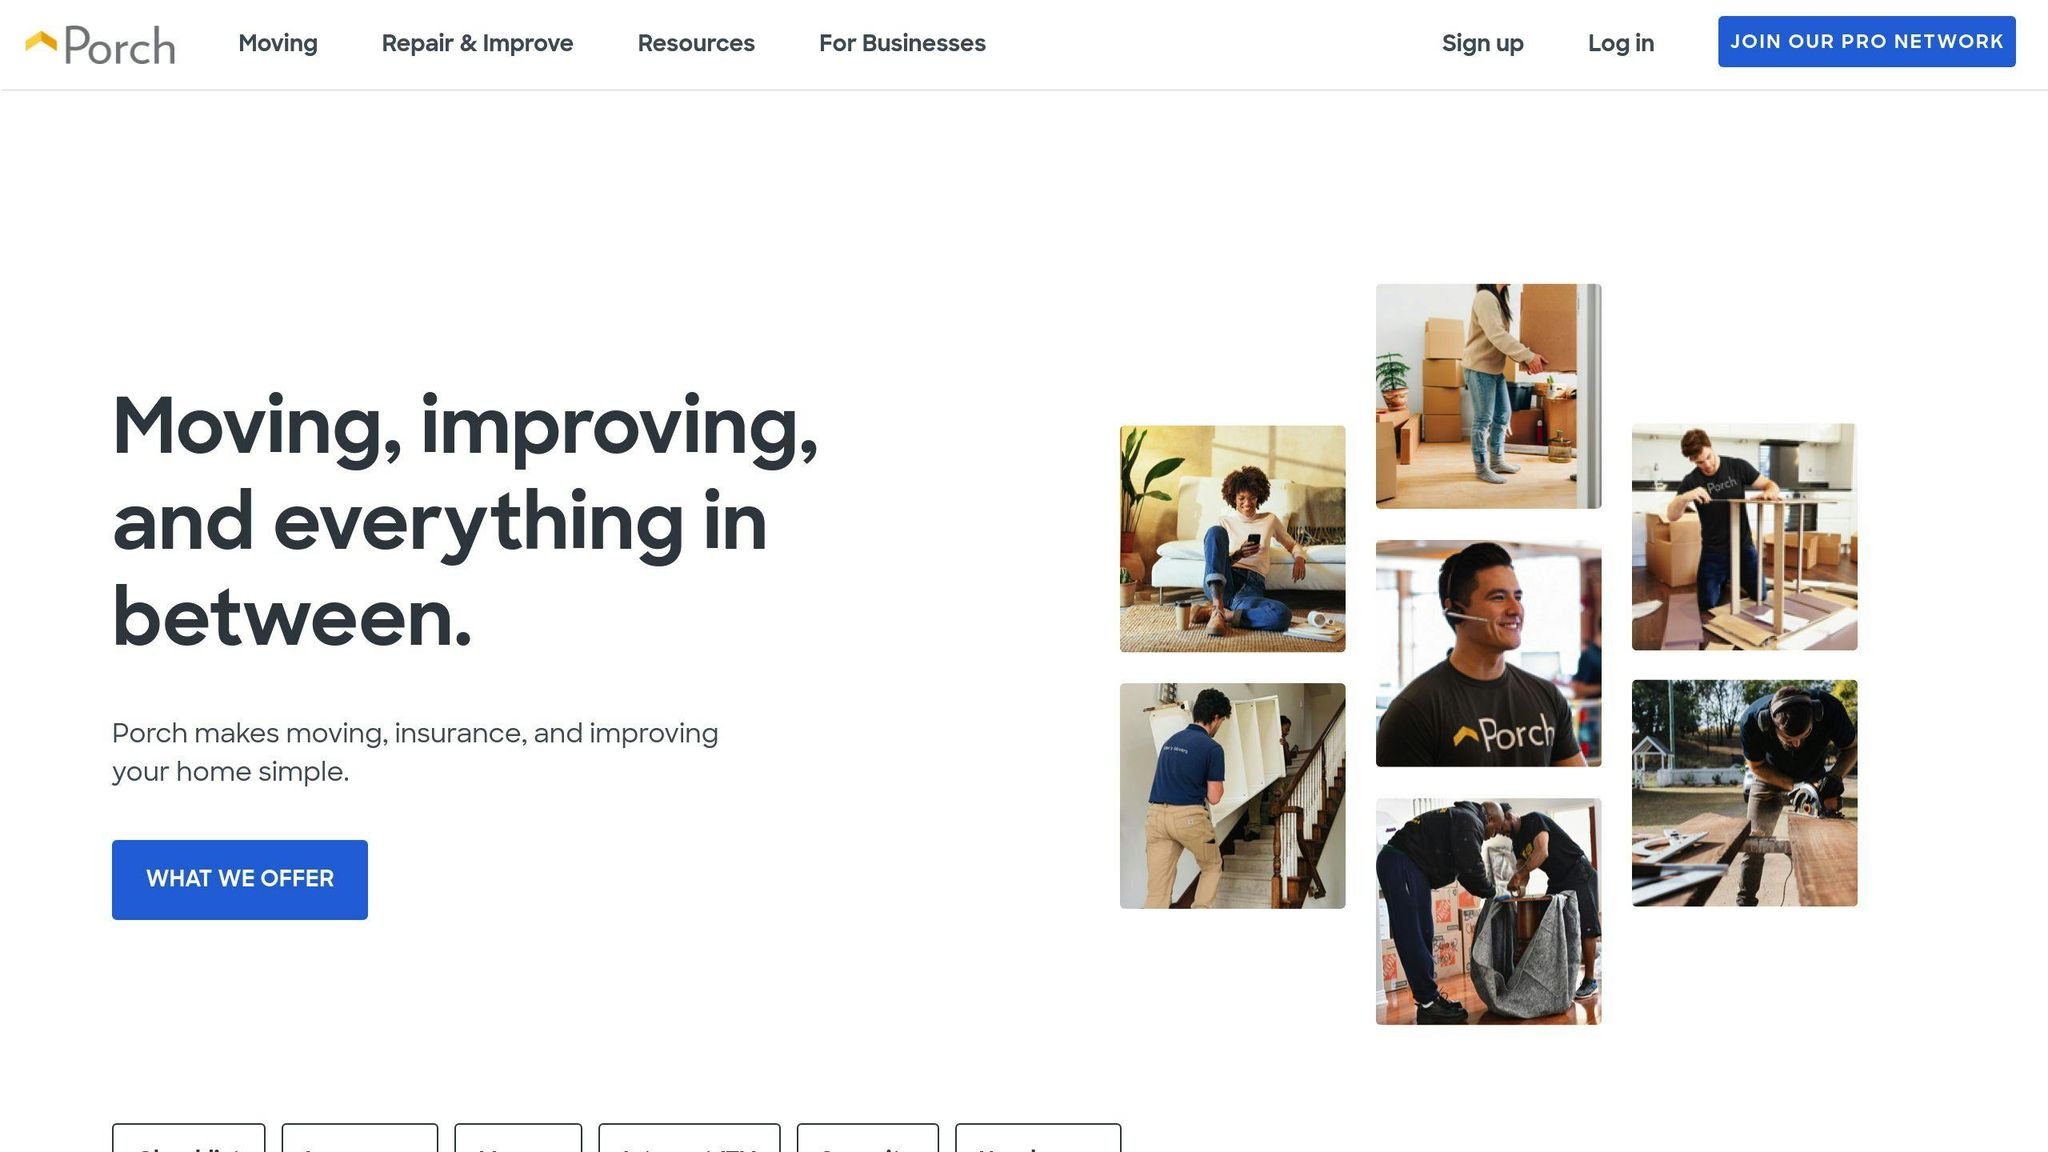Click the Porch logo in header
Screen dimensions: 2048x1152
[100, 45]
